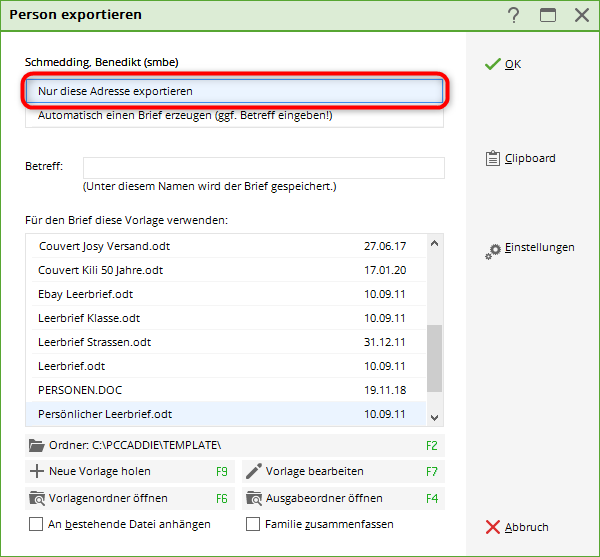600x557 pixels.
Task: Click the pencil icon for Vorlage bearbeiten
Action: tap(253, 471)
